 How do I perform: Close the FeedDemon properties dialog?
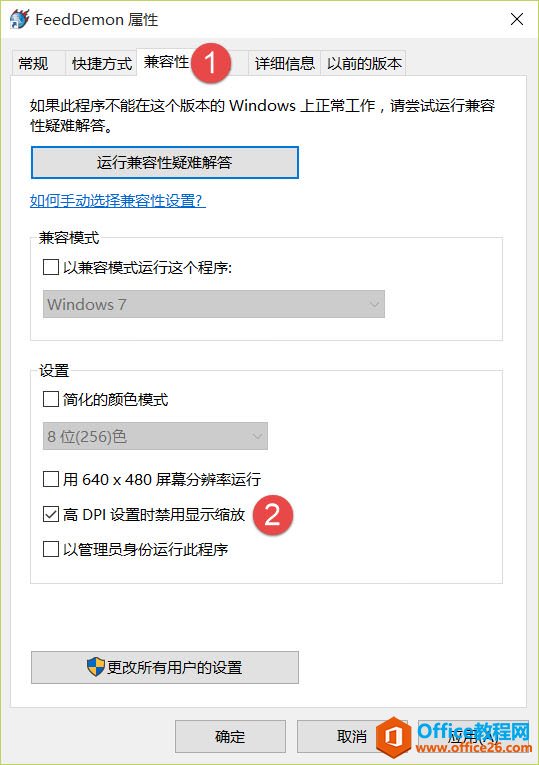[517, 19]
